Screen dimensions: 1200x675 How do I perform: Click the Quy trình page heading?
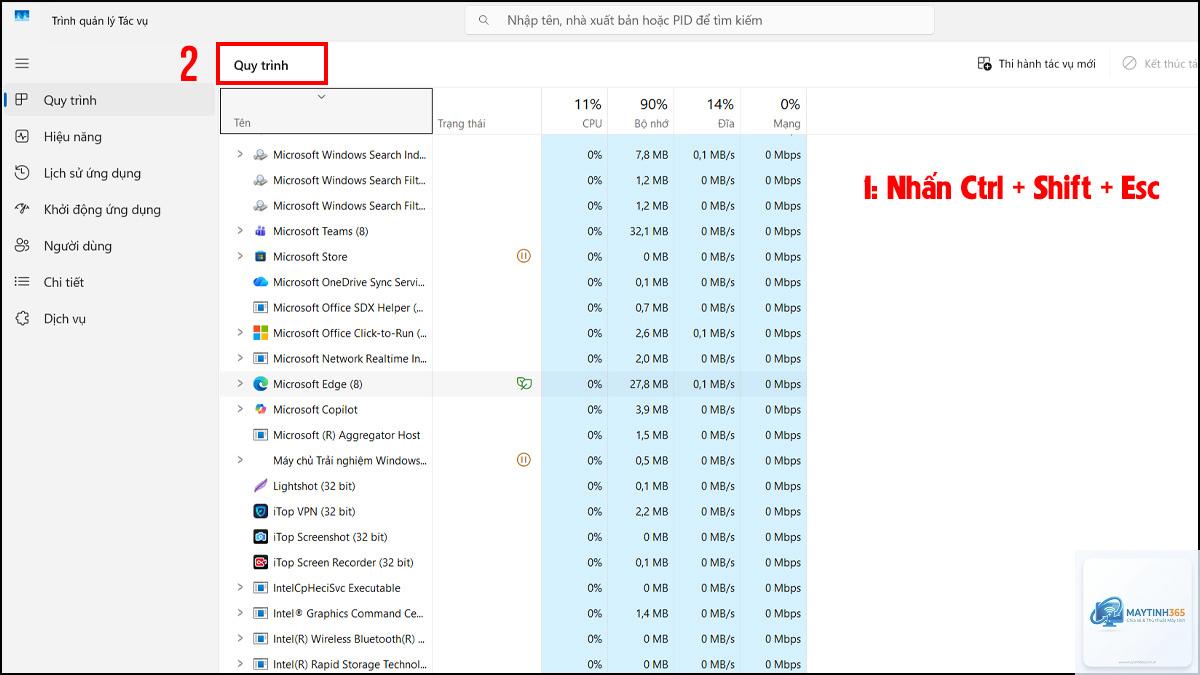[261, 65]
